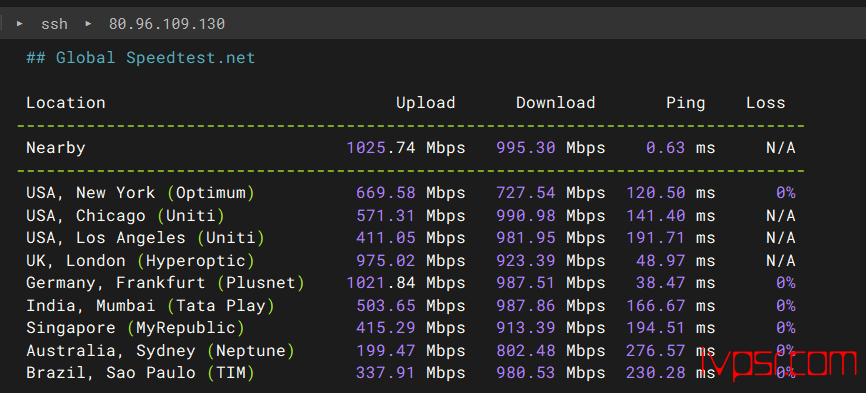Click Mumbai download 987.86
This screenshot has height=393, width=866.
(x=526, y=306)
